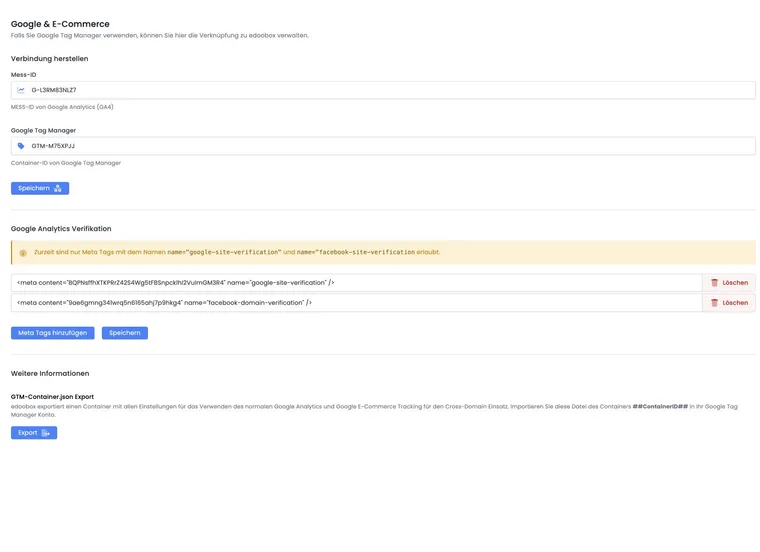760x552 pixels.
Task: Focus the Mess-ID input field
Action: click(x=383, y=90)
